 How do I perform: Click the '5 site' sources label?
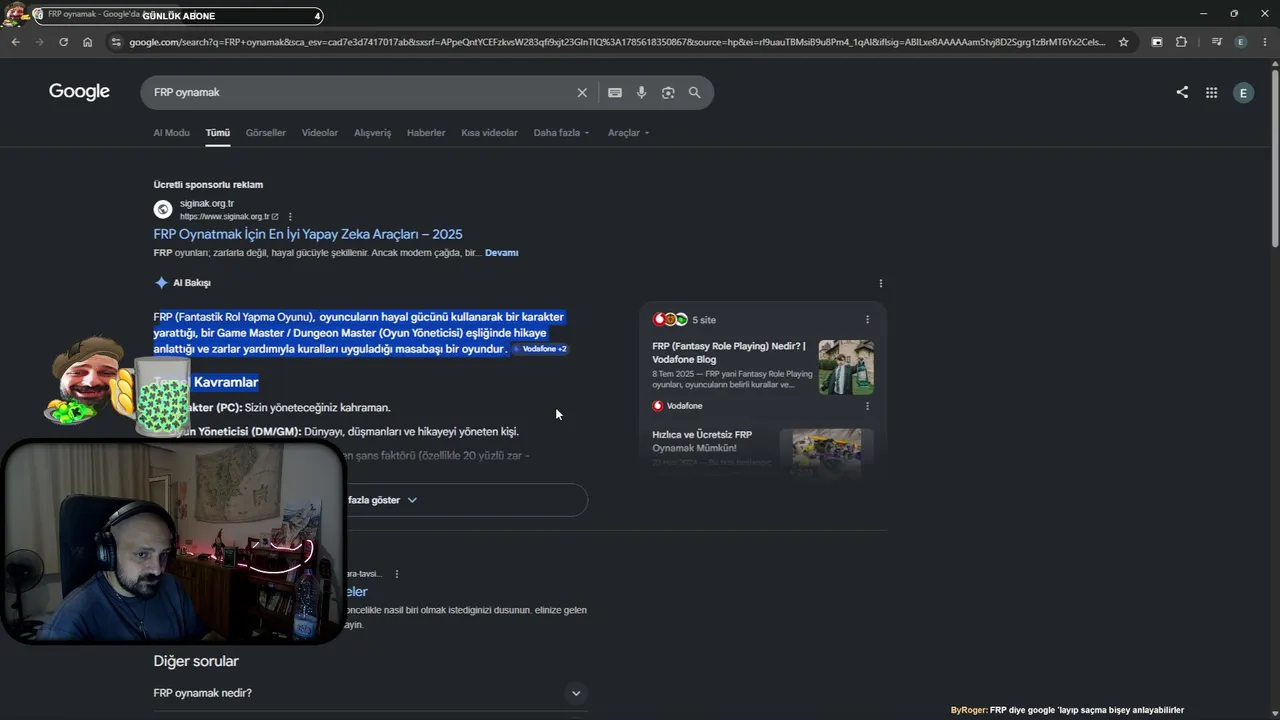[704, 320]
